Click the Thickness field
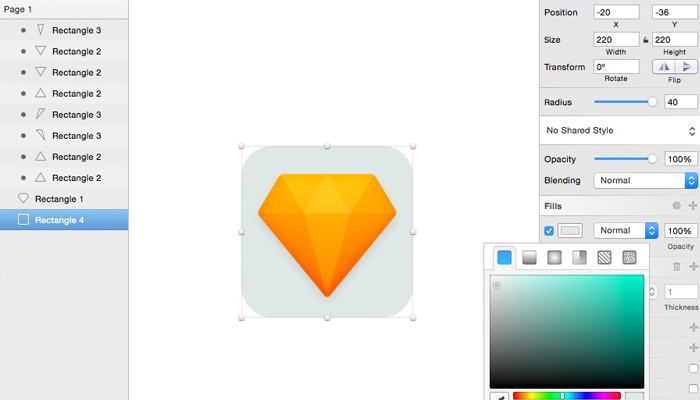This screenshot has width=700, height=400. point(681,292)
